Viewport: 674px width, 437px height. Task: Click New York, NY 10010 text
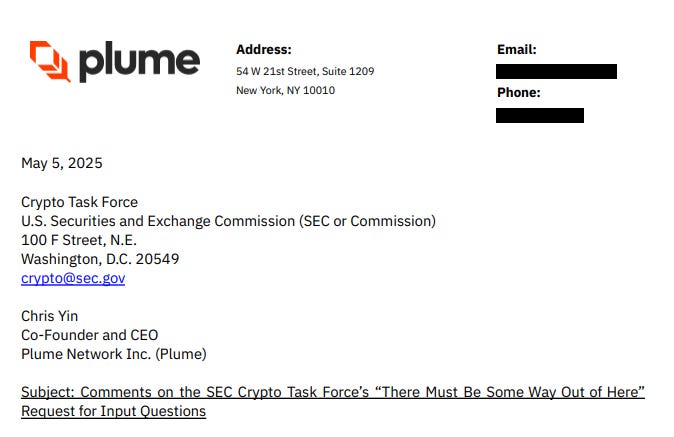pyautogui.click(x=285, y=90)
